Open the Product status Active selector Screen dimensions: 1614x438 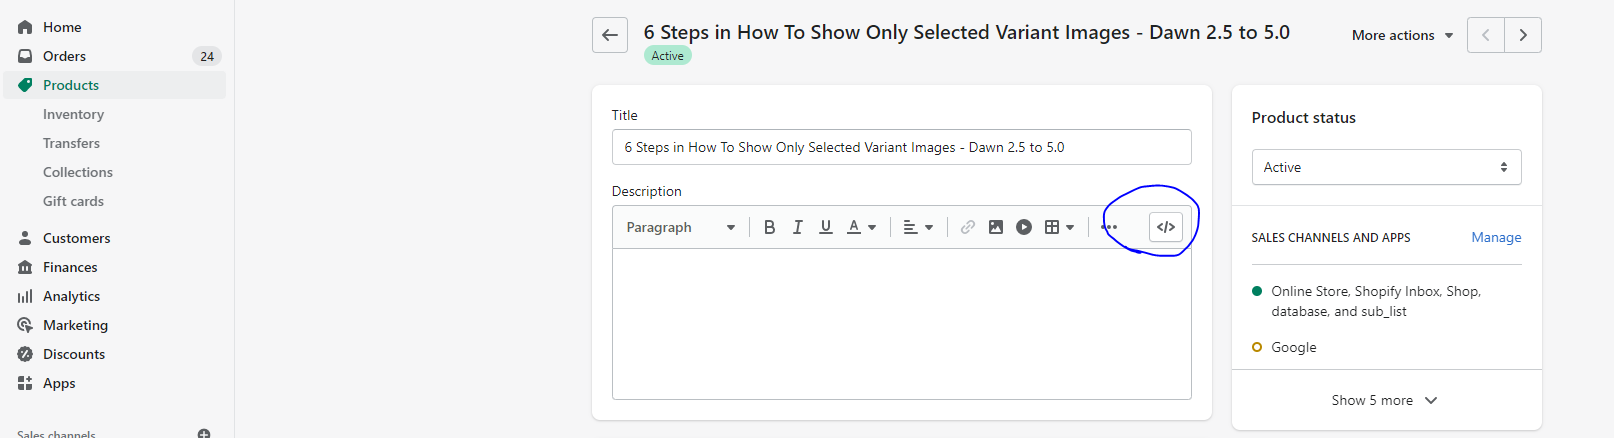pyautogui.click(x=1386, y=167)
